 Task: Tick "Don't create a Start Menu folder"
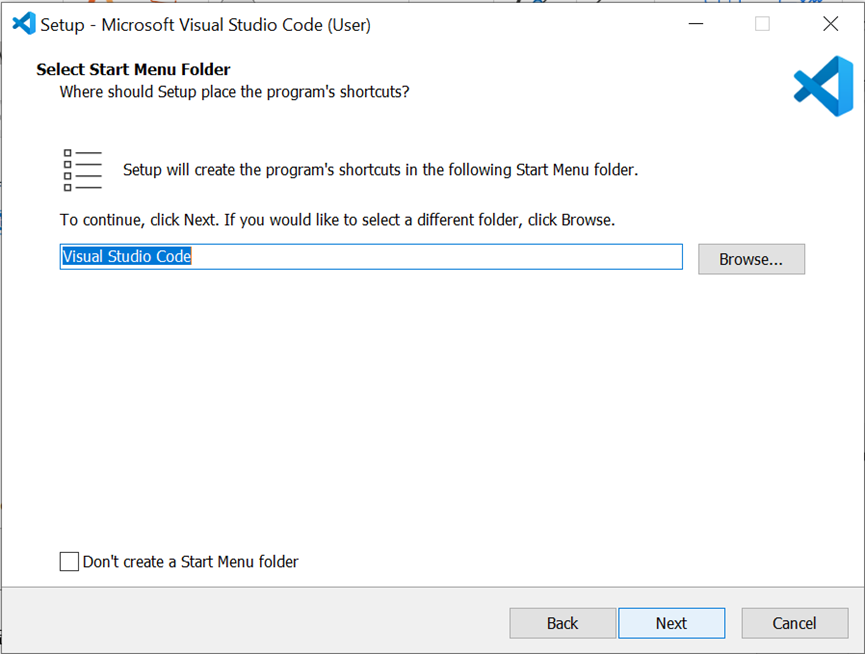(69, 561)
